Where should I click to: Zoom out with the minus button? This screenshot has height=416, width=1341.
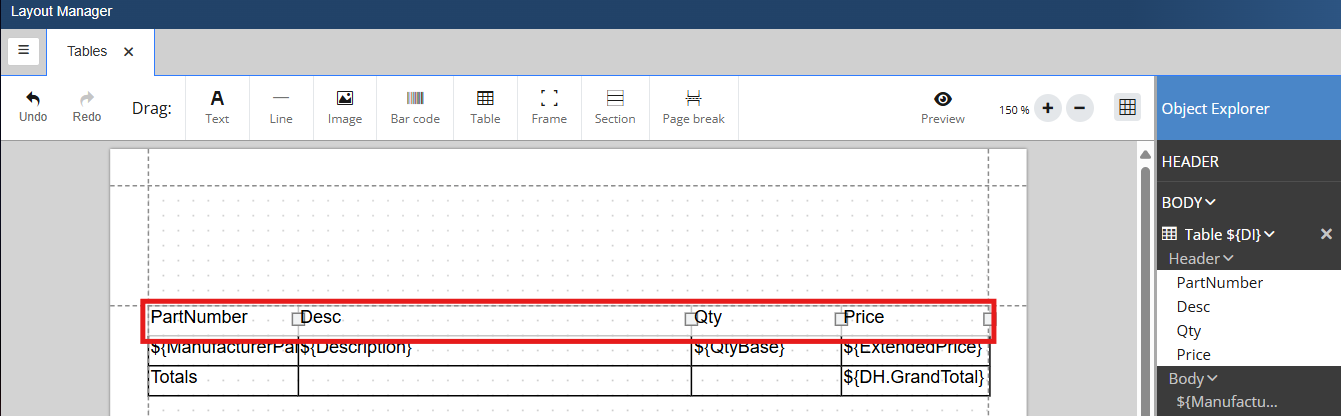click(1079, 108)
